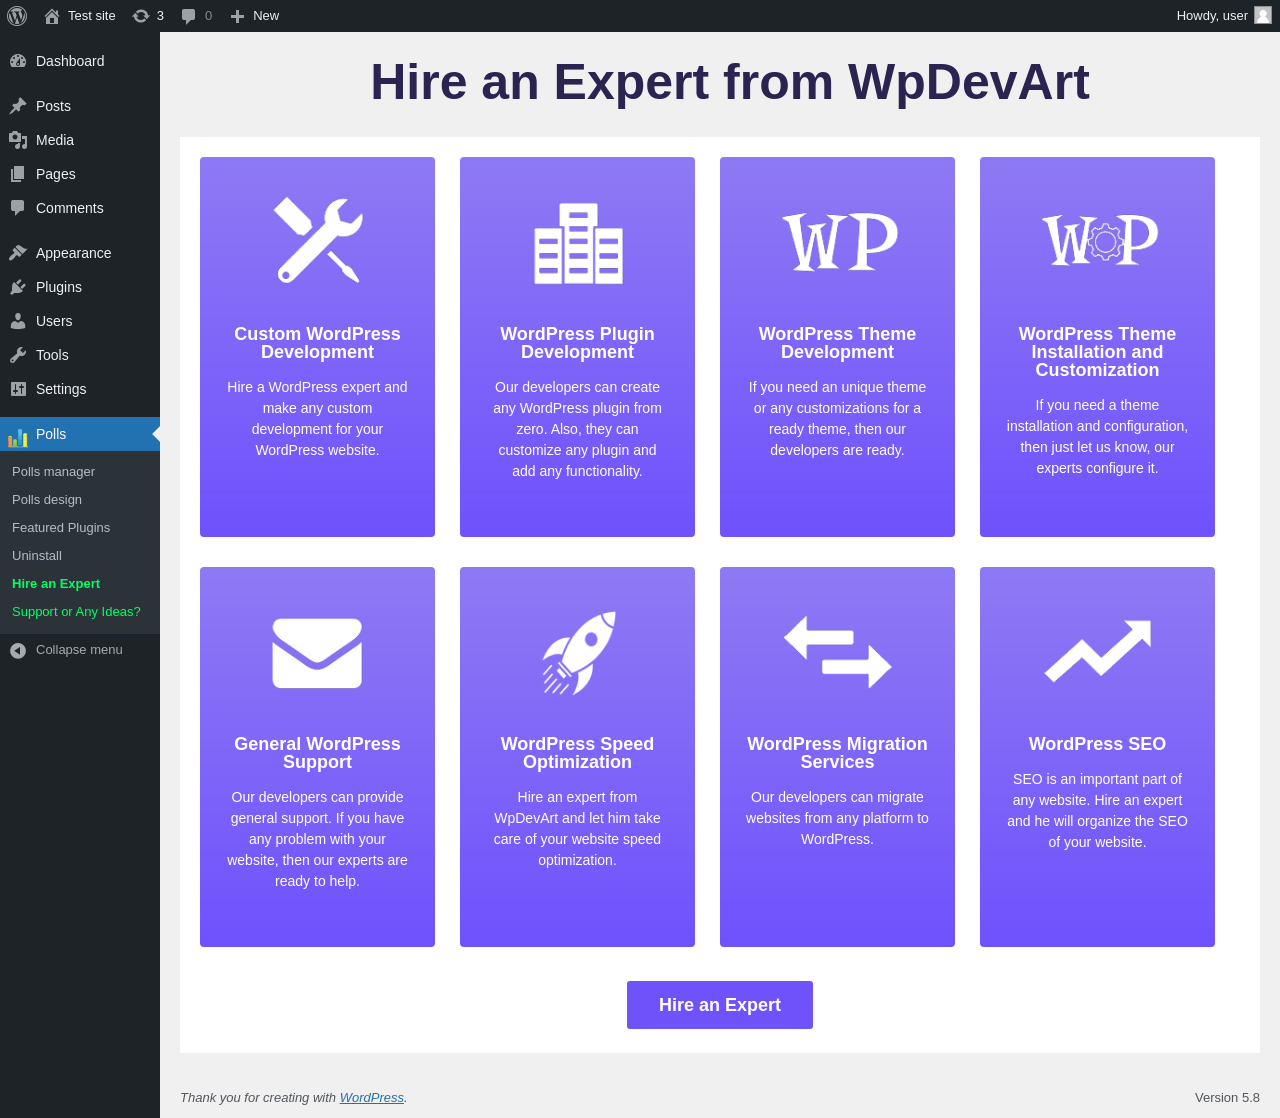Open the Media menu item
The width and height of the screenshot is (1280, 1118).
[x=80, y=140]
